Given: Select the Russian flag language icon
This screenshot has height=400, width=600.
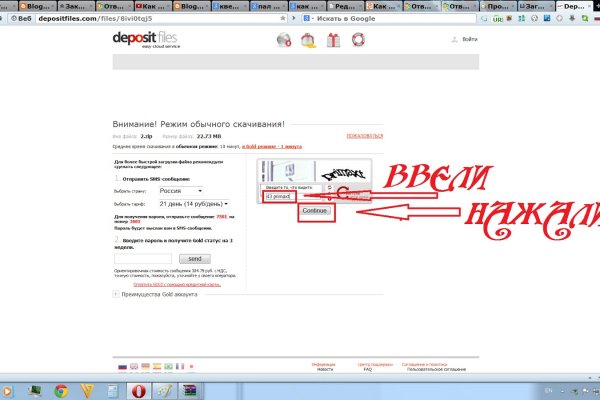Looking at the screenshot, I should [x=122, y=367].
